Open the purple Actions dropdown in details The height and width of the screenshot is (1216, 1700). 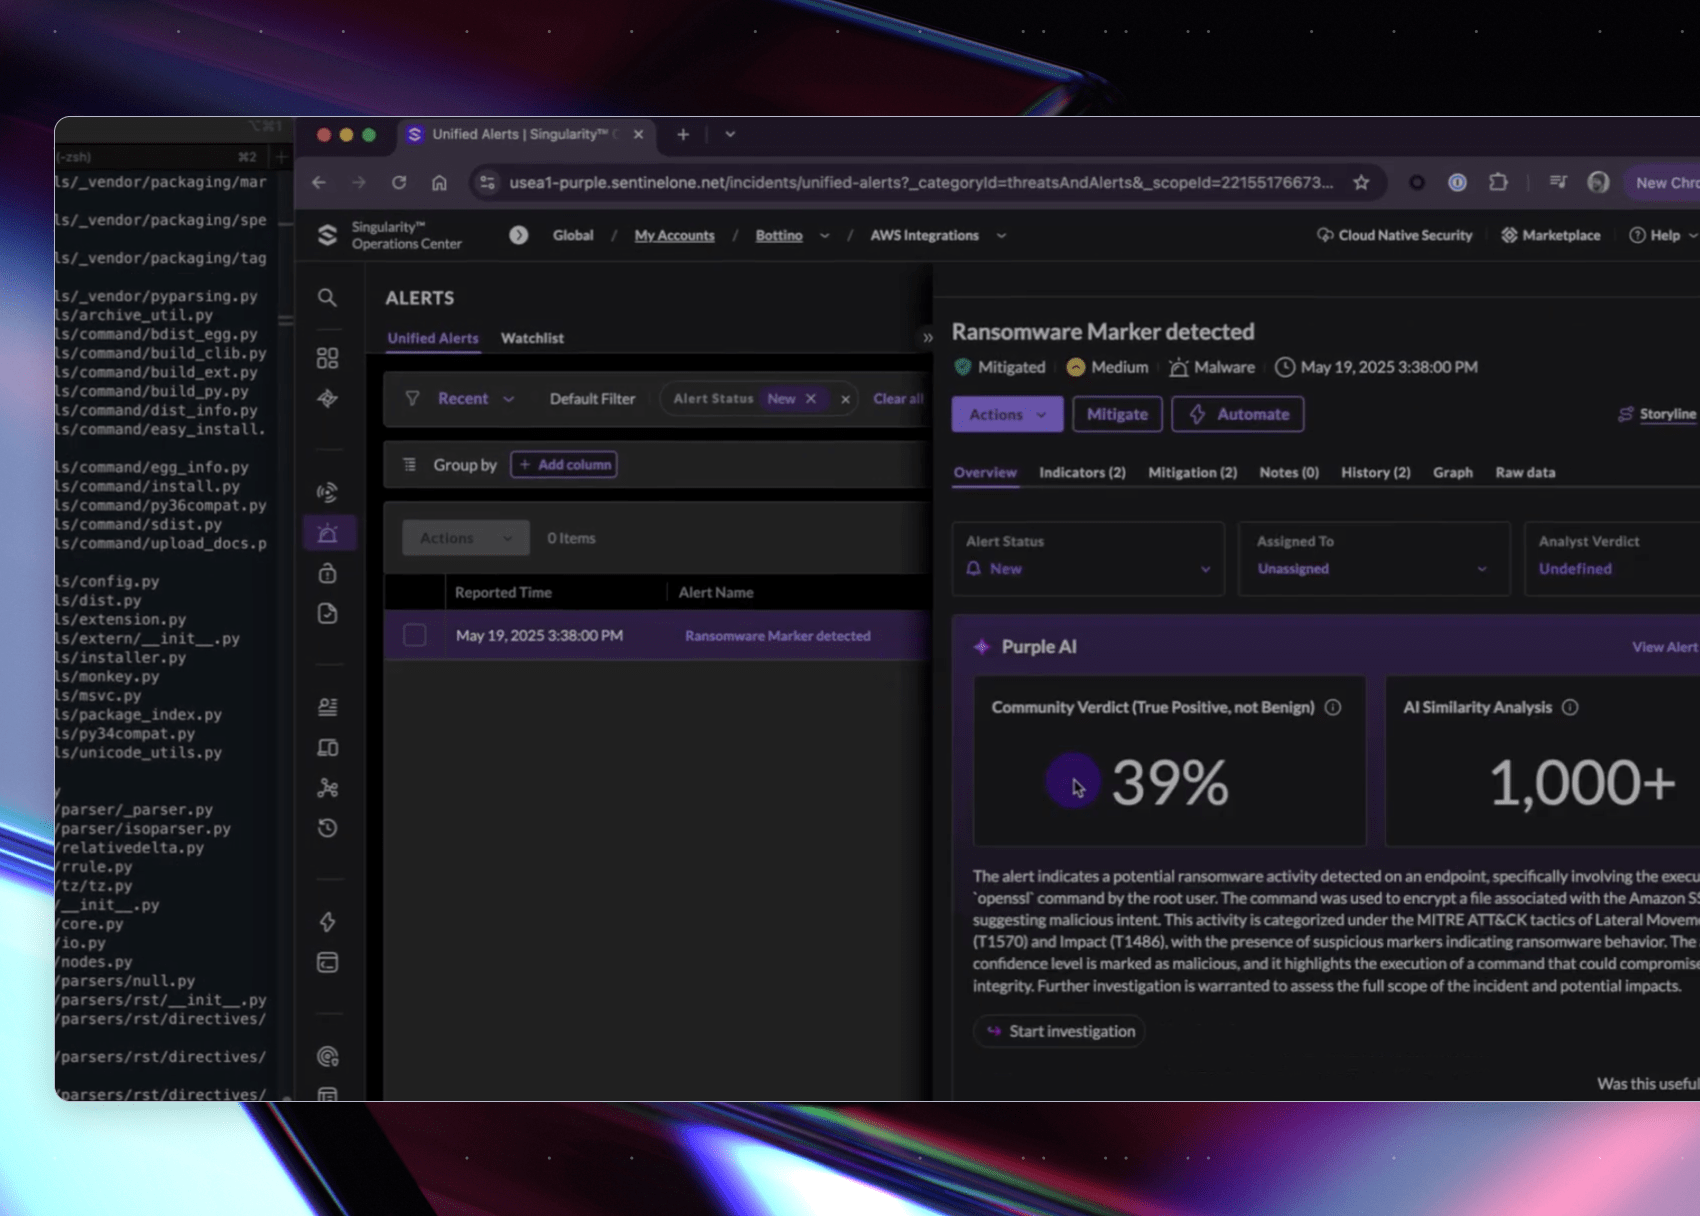click(1007, 414)
